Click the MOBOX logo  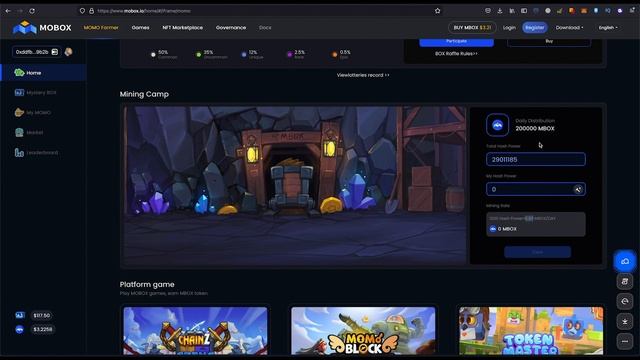click(42, 27)
